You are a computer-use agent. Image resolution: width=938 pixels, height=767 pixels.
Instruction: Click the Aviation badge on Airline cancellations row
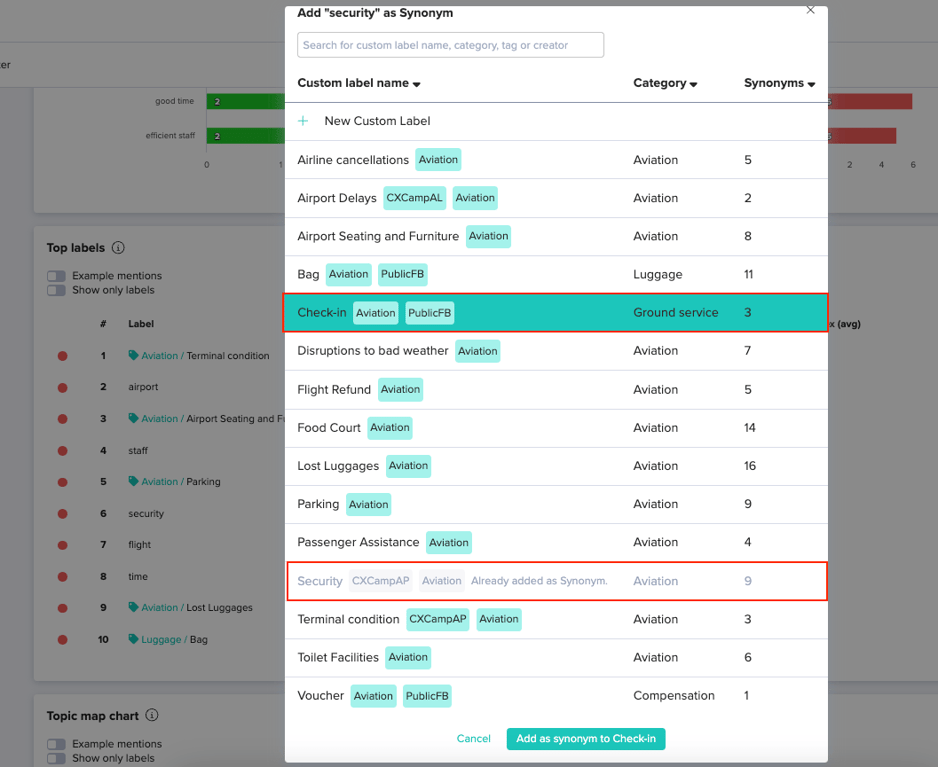pos(438,159)
